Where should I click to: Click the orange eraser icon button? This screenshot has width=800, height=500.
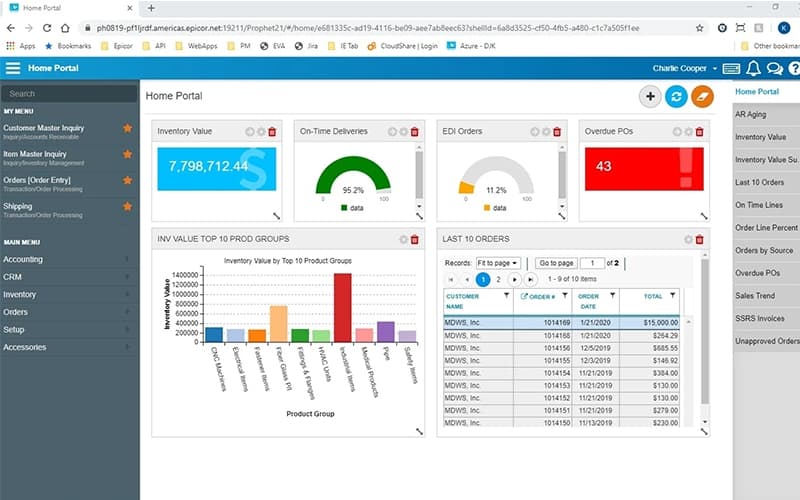pyautogui.click(x=703, y=96)
